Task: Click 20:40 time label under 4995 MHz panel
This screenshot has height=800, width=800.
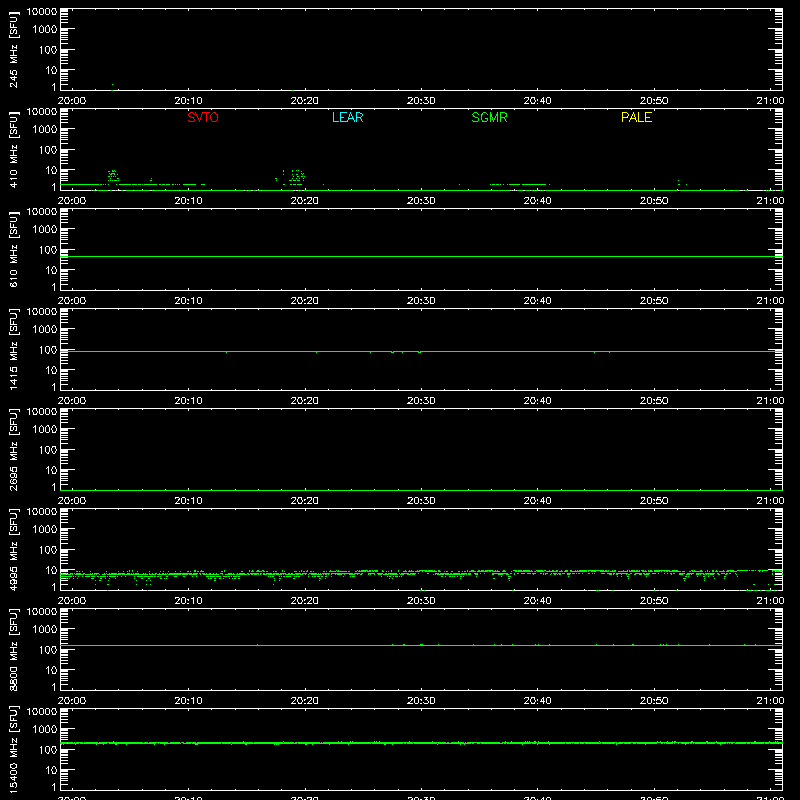Action: point(537,601)
